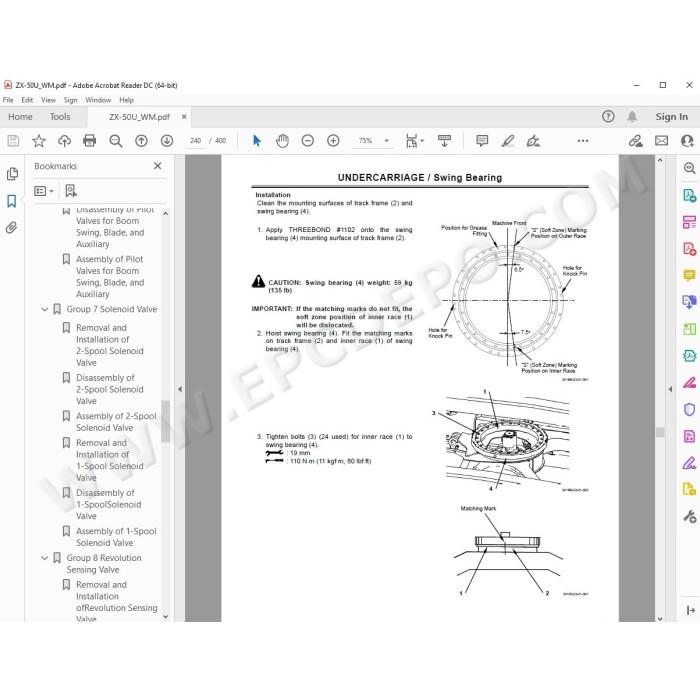The image size is (700, 700).
Task: Open Assembly of 1-Spool Solenoid Valve bookmark
Action: 116,537
